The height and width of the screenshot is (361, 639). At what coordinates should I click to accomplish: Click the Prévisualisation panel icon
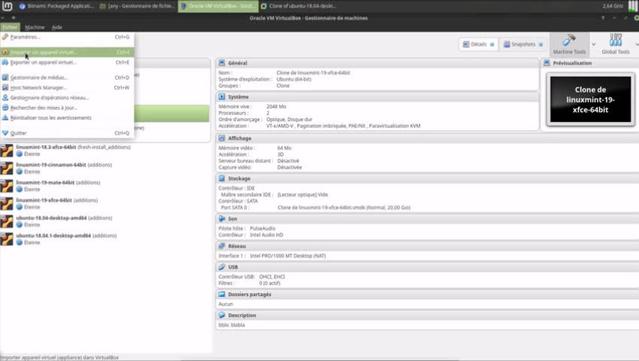coord(547,63)
